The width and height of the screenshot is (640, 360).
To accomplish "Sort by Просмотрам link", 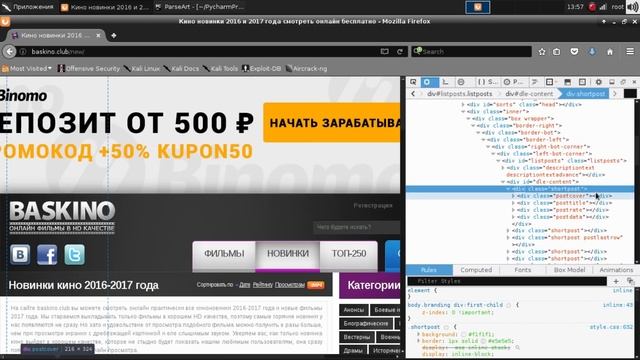I will pos(290,285).
